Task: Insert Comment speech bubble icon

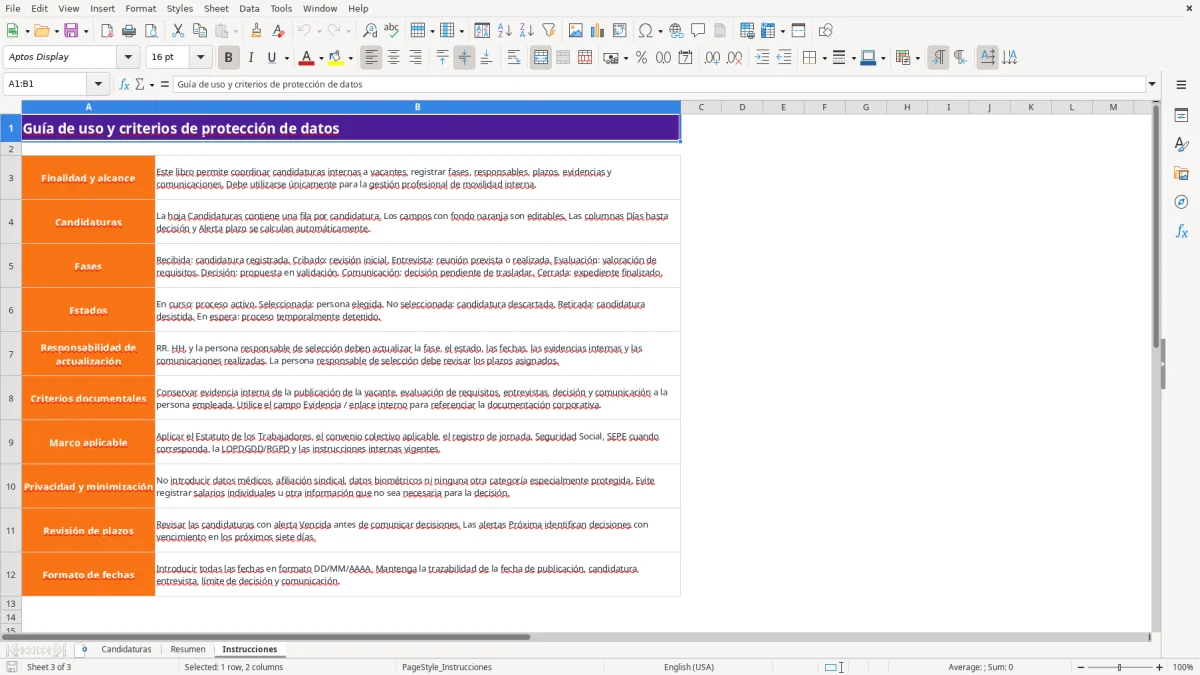Action: pos(698,31)
